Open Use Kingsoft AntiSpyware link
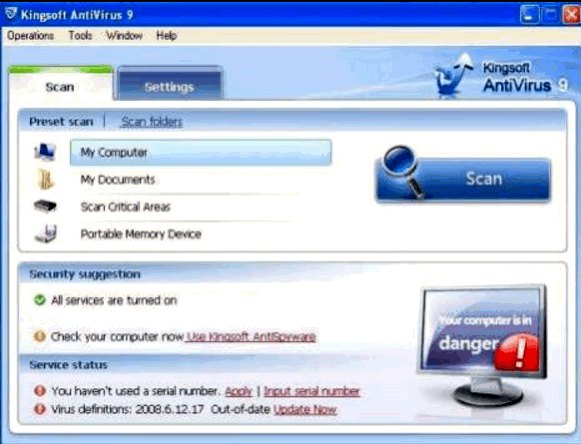 [x=251, y=337]
